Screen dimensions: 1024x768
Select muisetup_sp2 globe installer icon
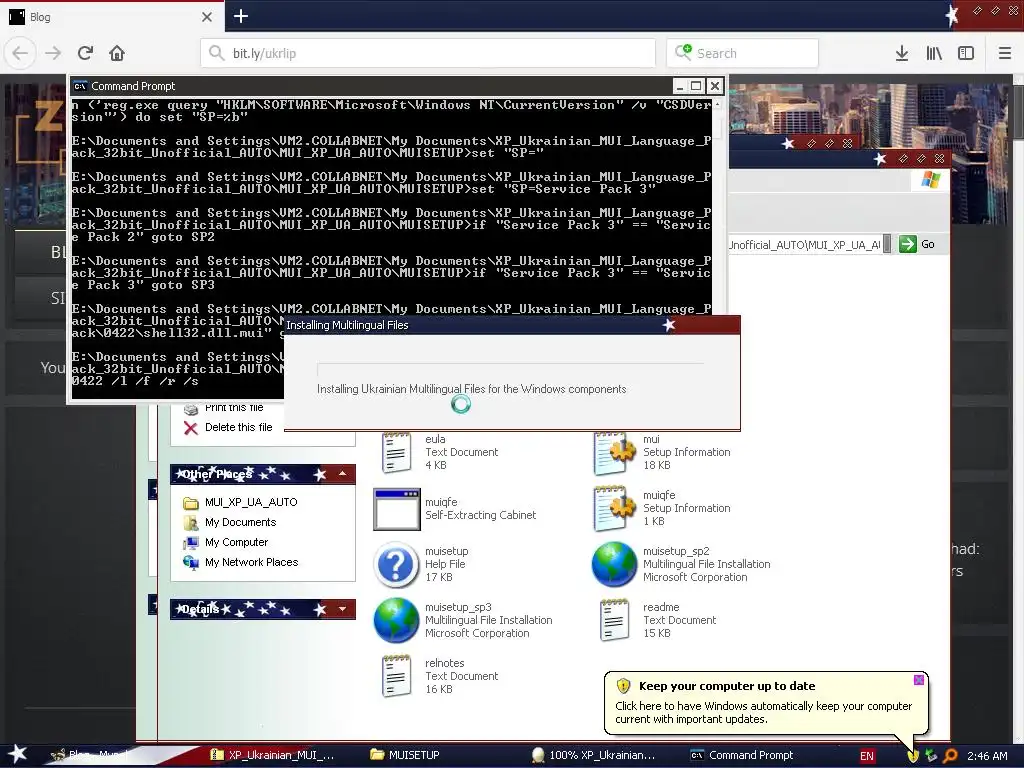[x=614, y=564]
